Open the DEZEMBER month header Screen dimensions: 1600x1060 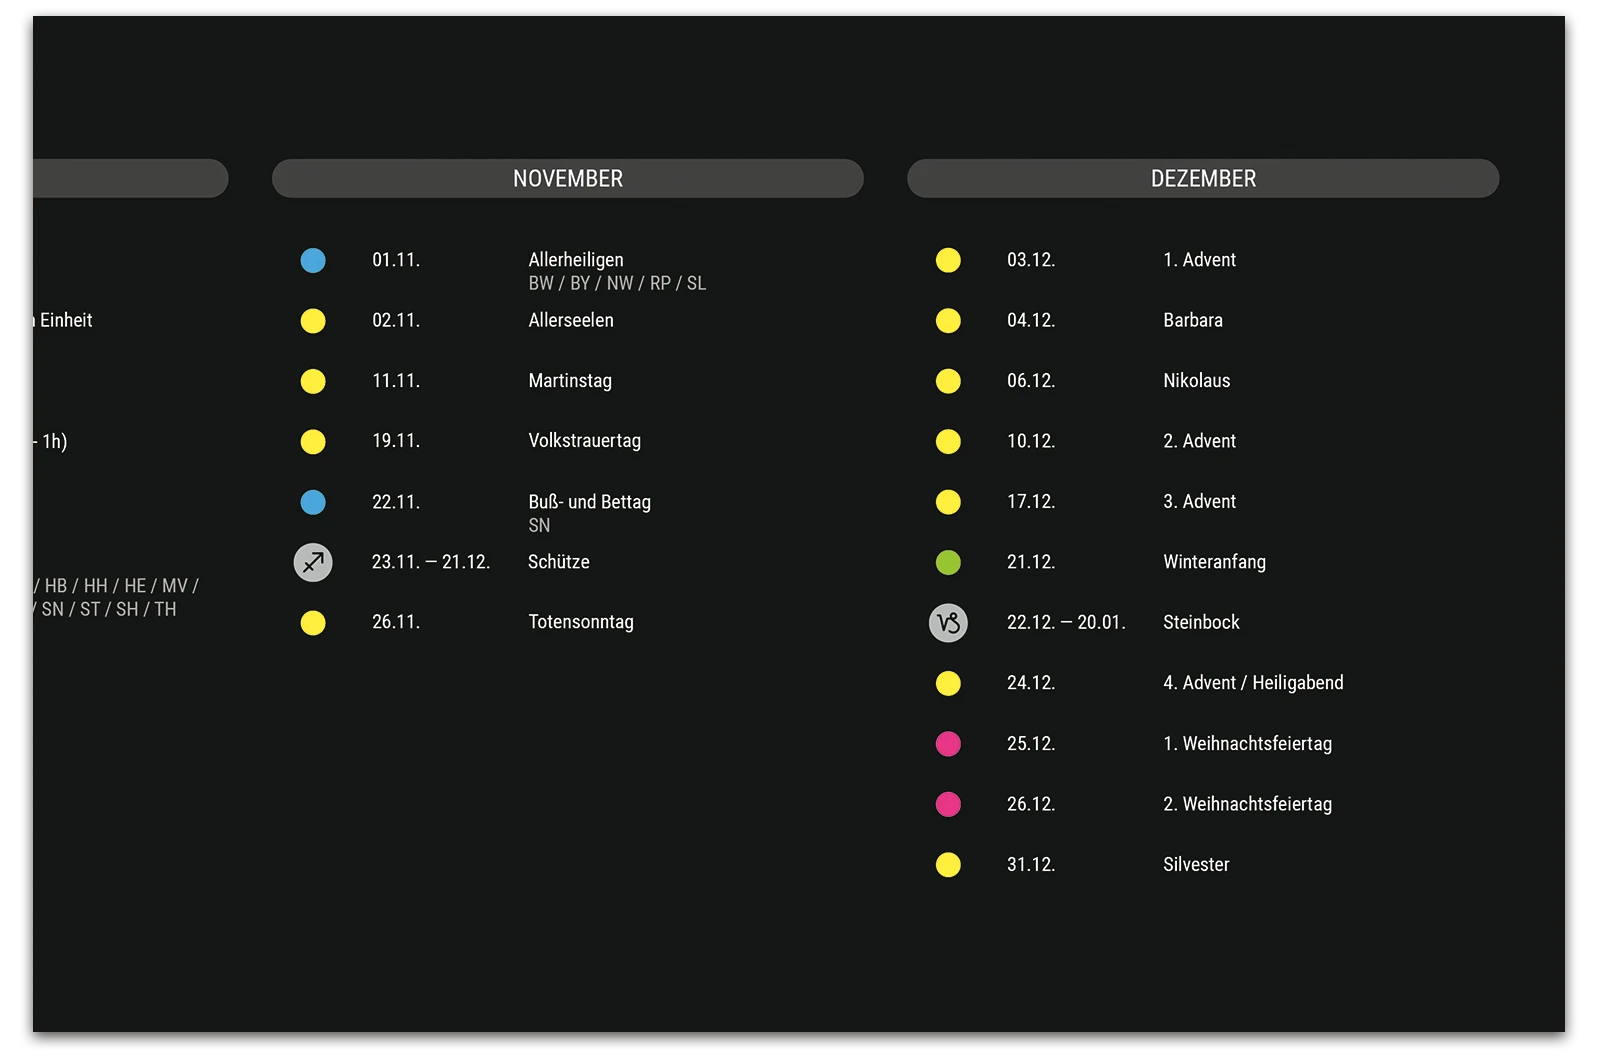pyautogui.click(x=1203, y=179)
